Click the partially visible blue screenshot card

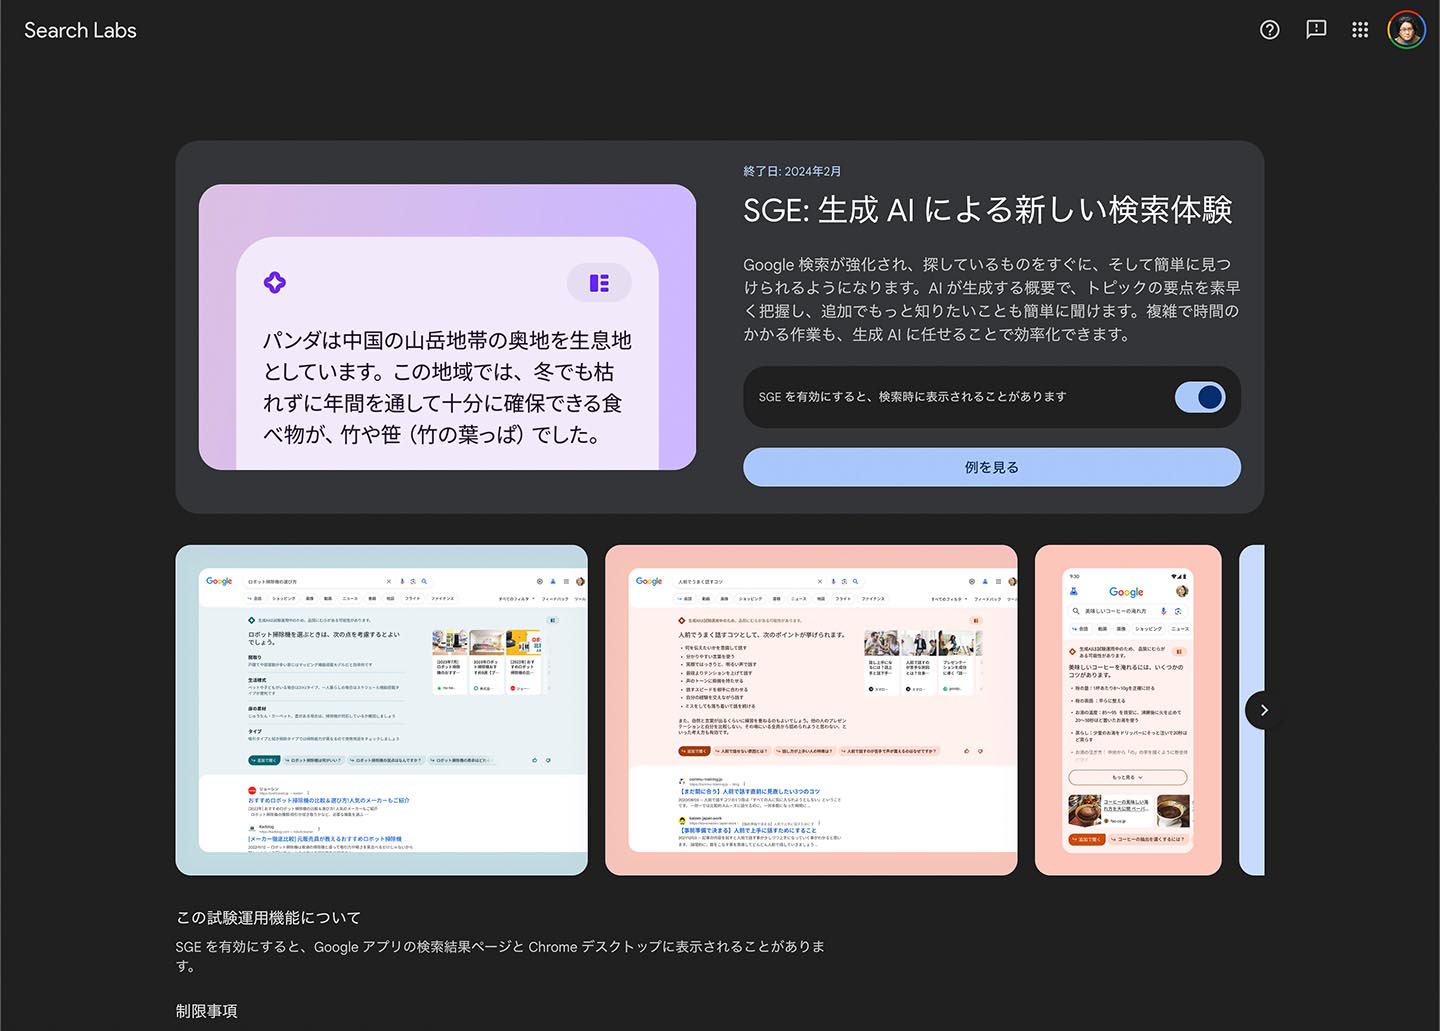point(1252,710)
